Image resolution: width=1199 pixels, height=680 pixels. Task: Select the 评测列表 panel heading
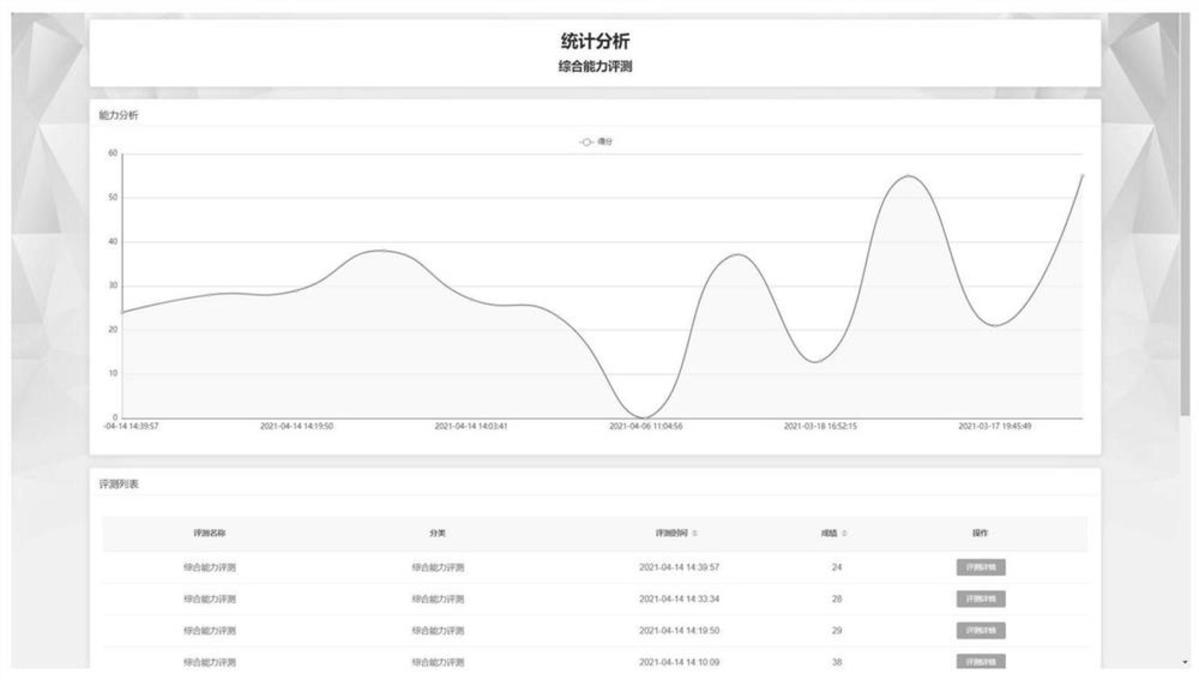[x=119, y=484]
